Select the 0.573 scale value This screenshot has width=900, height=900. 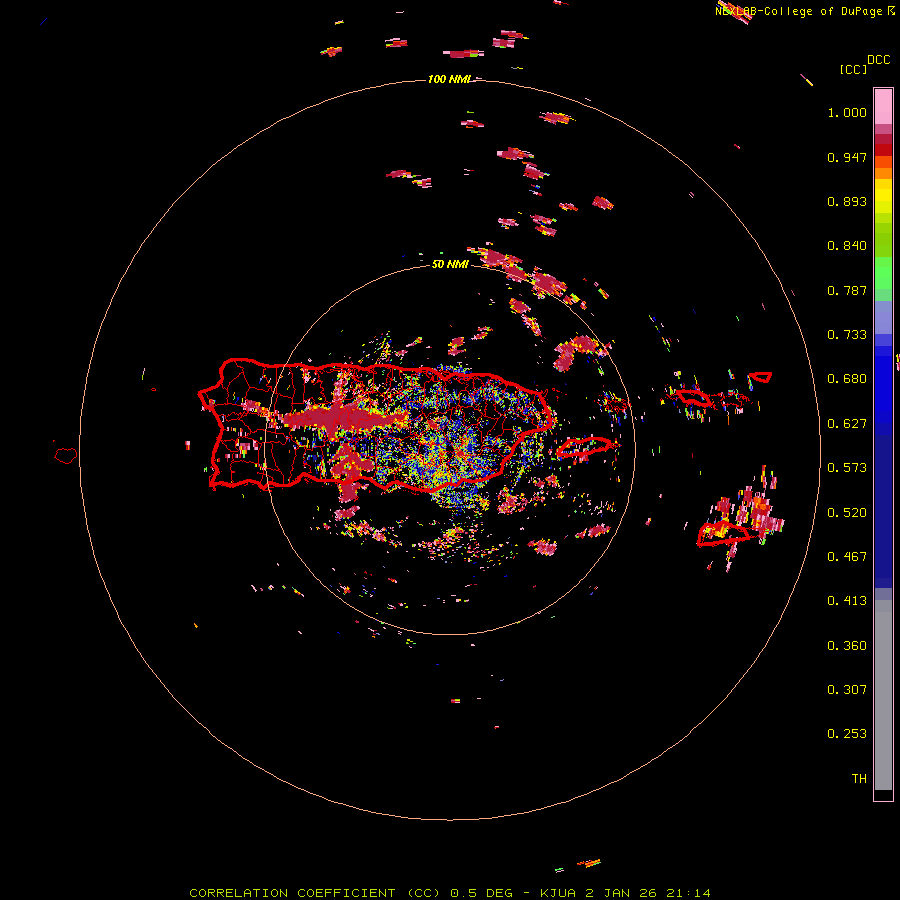coord(847,468)
